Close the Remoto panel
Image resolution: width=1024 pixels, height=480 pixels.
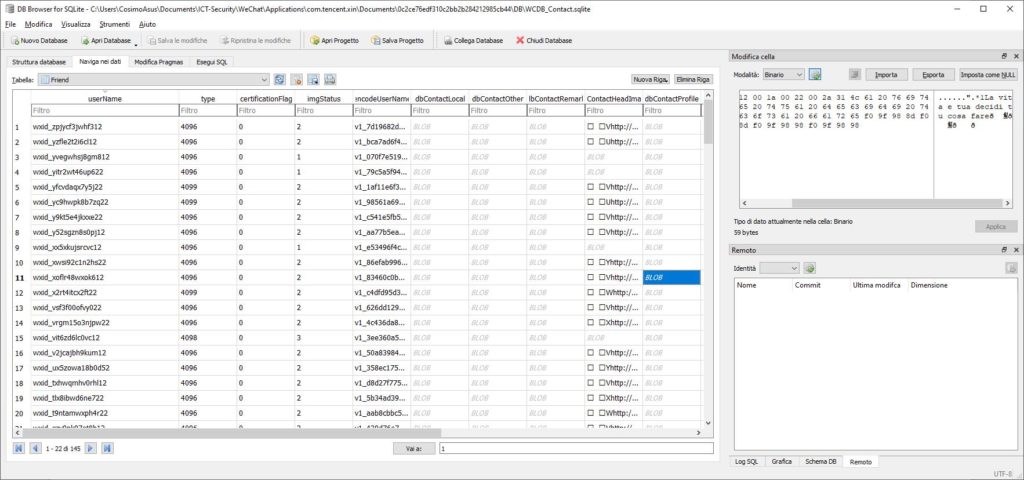tap(1016, 250)
